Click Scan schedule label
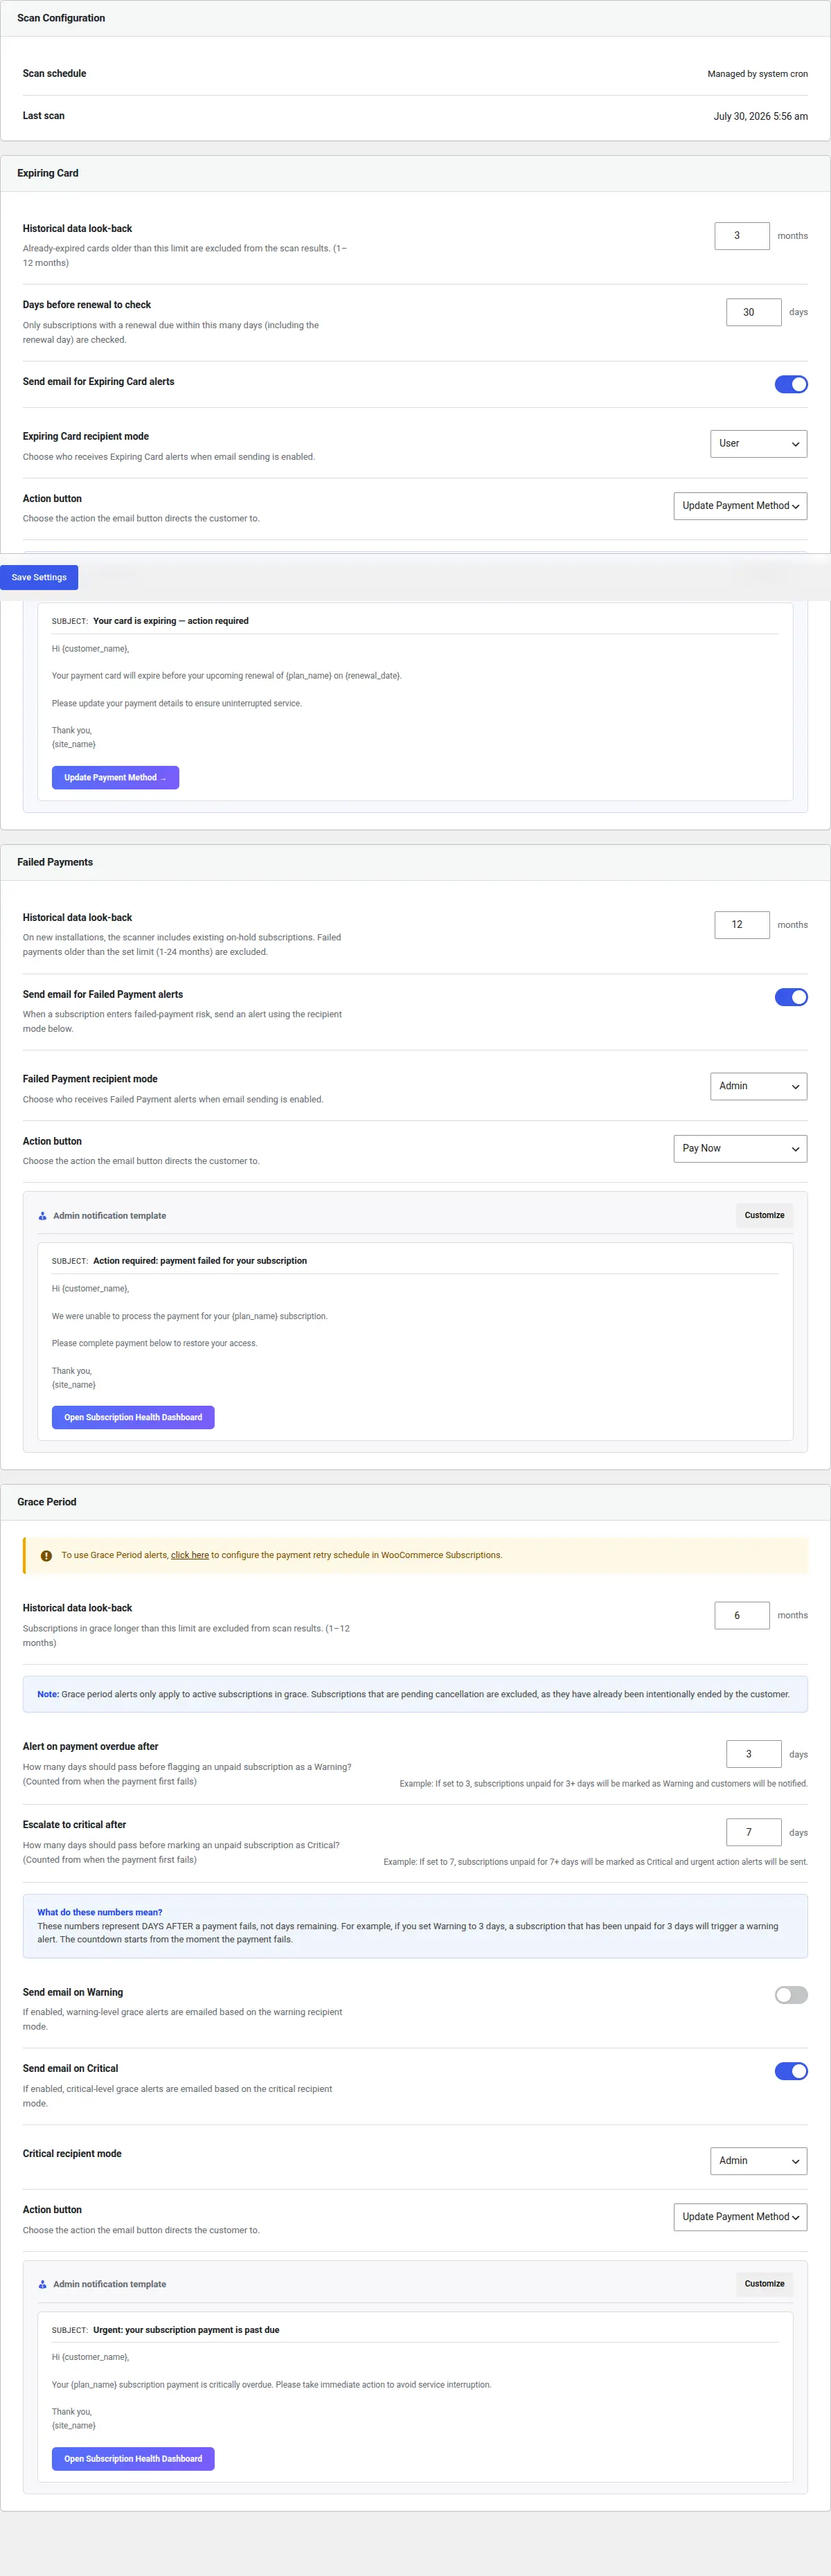 click(54, 73)
